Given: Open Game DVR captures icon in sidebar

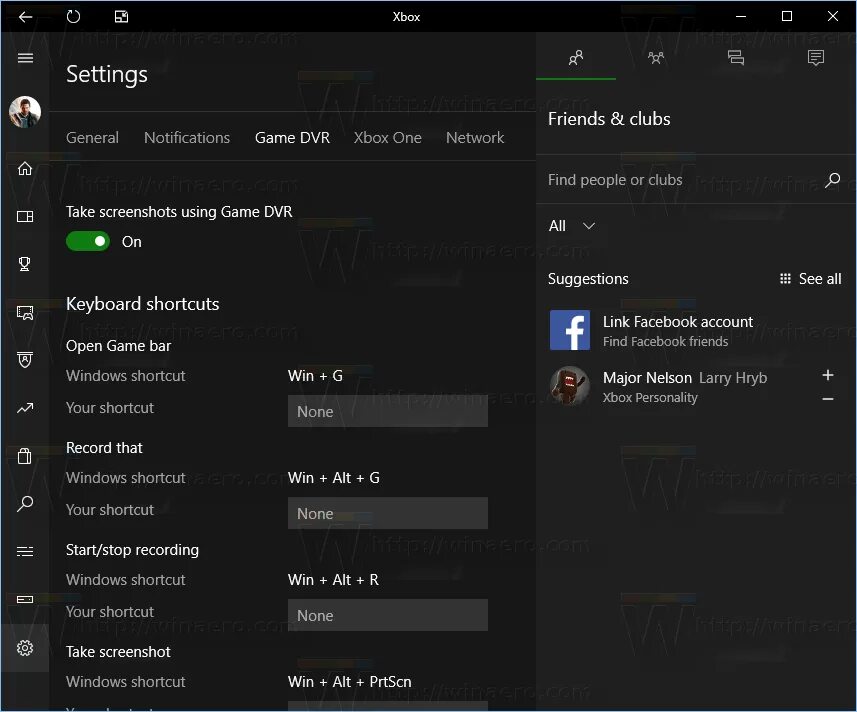Looking at the screenshot, I should point(25,313).
